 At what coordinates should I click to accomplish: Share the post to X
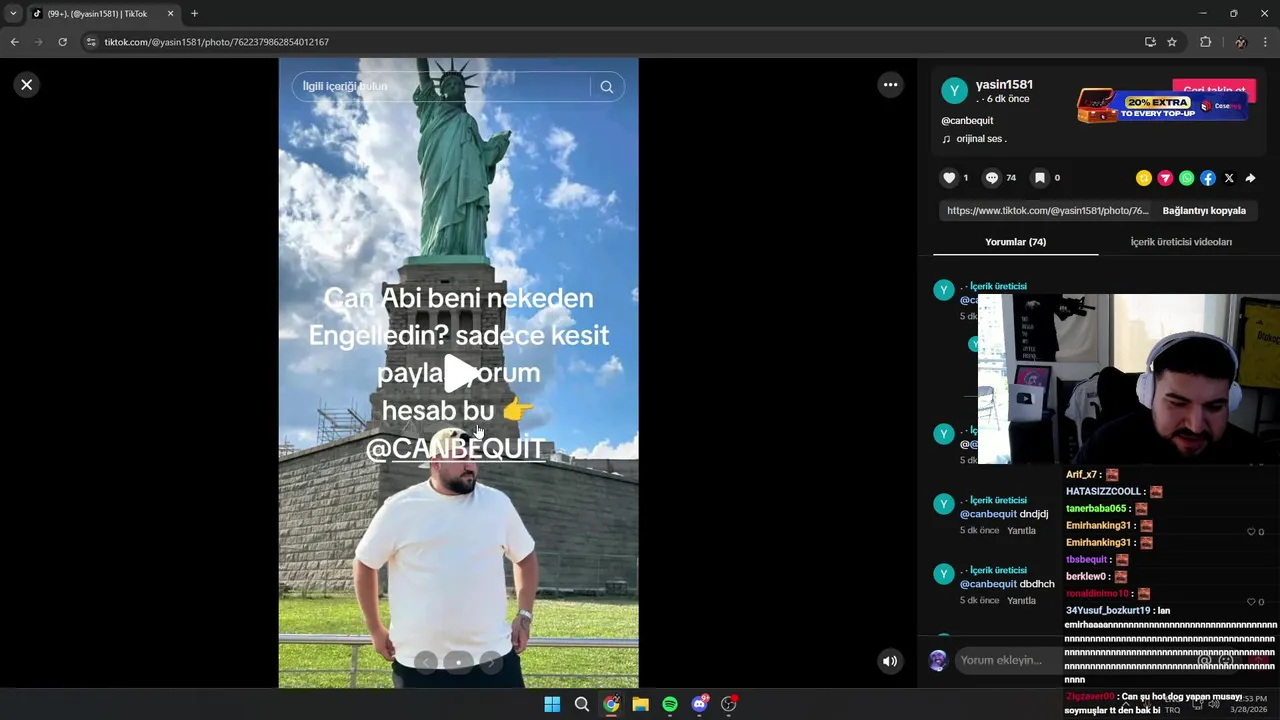(x=1229, y=178)
